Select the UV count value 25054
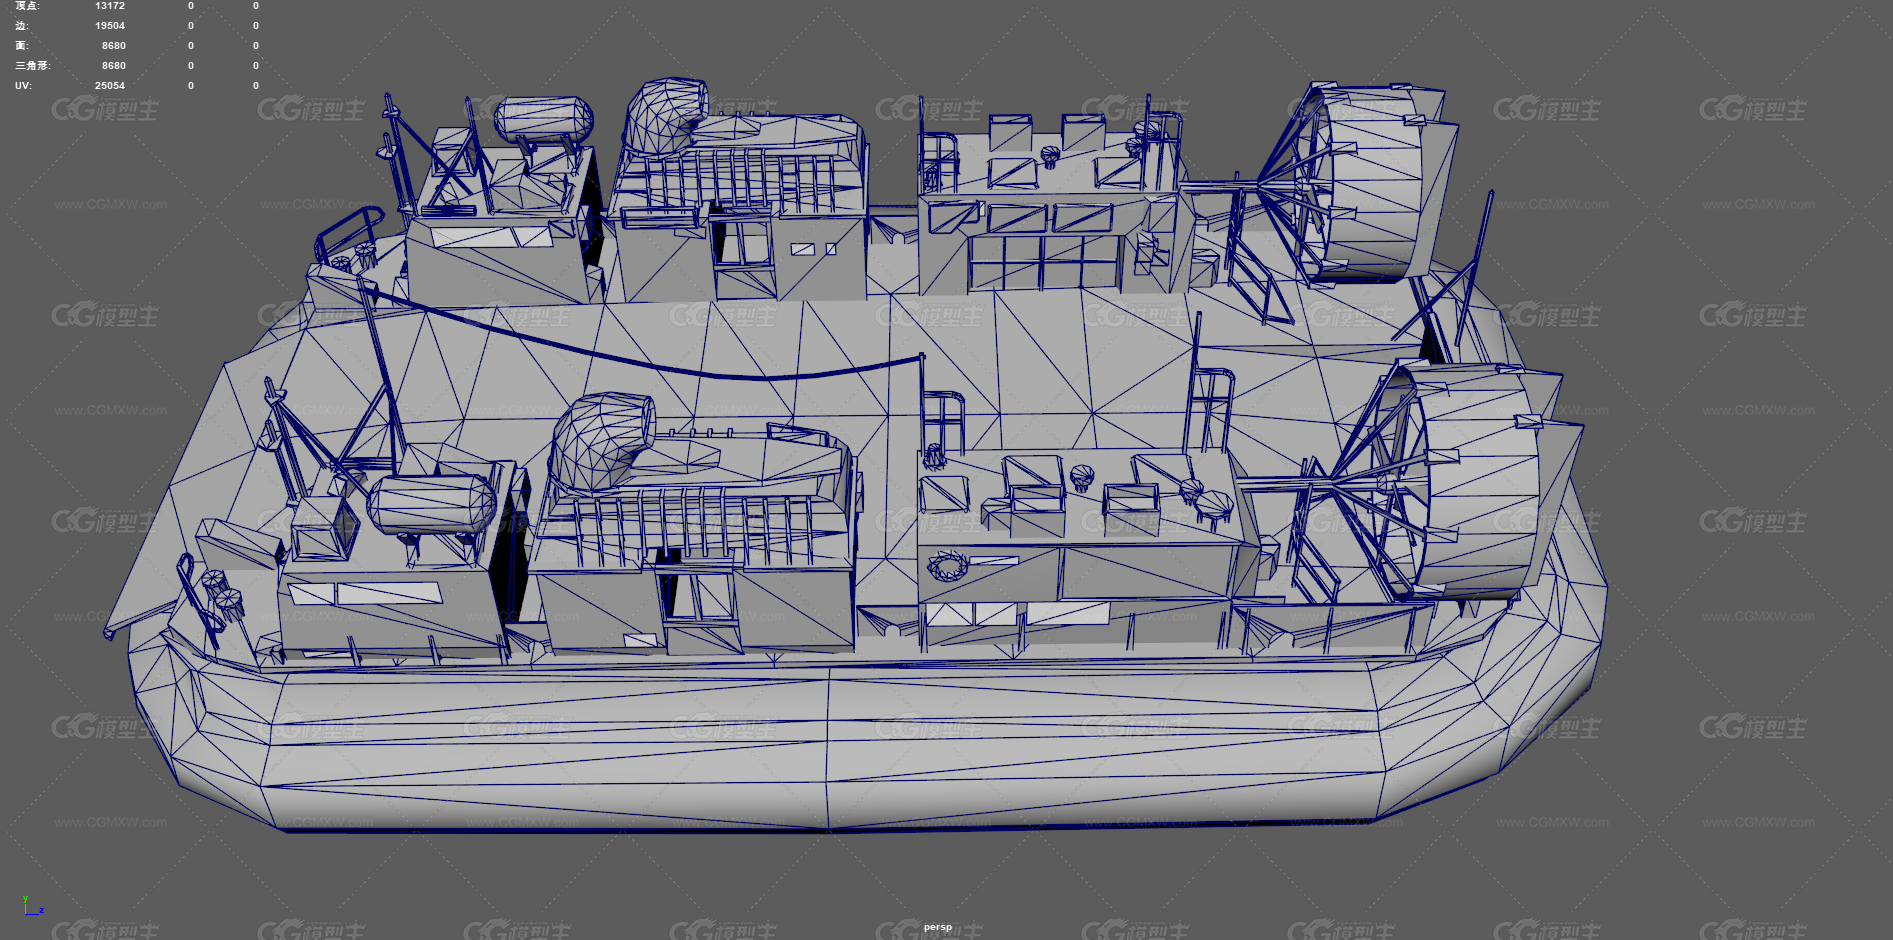Viewport: 1893px width, 940px height. coord(110,86)
